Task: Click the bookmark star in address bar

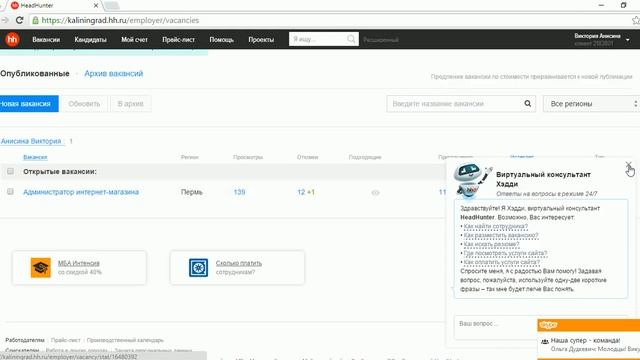Action: pyautogui.click(x=636, y=20)
